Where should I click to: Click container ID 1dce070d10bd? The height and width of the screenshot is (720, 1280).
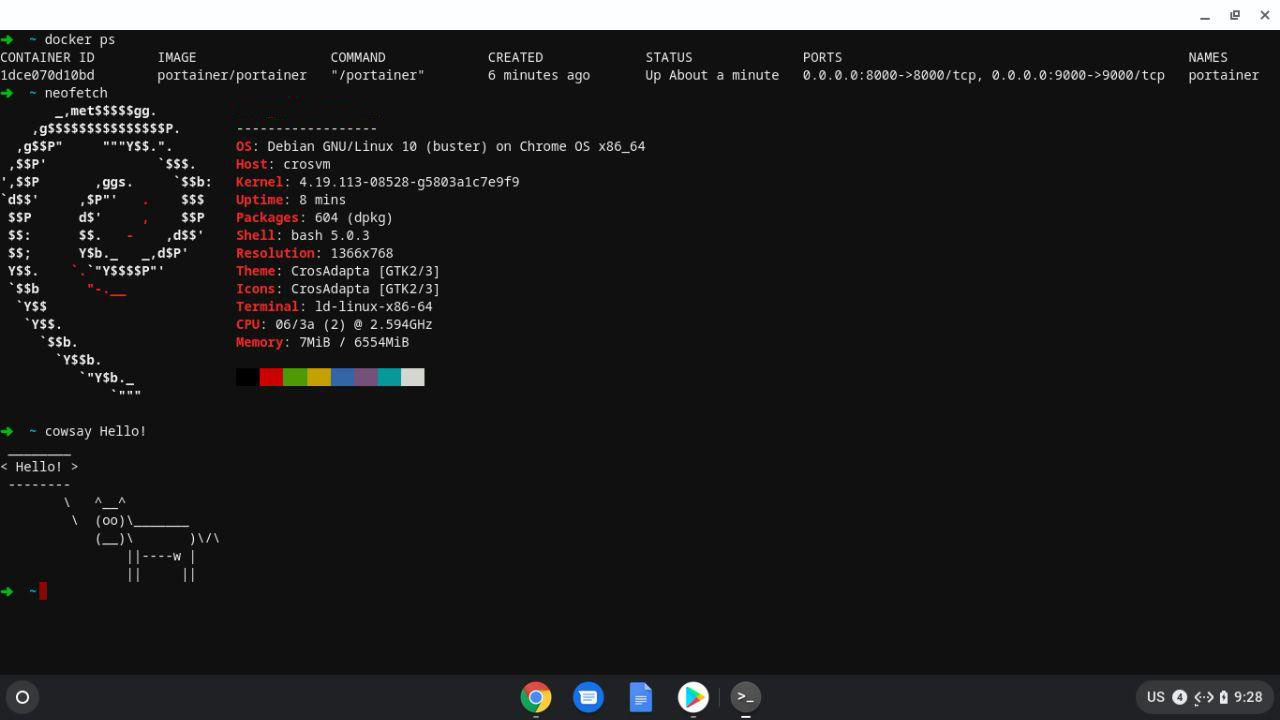tap(47, 75)
